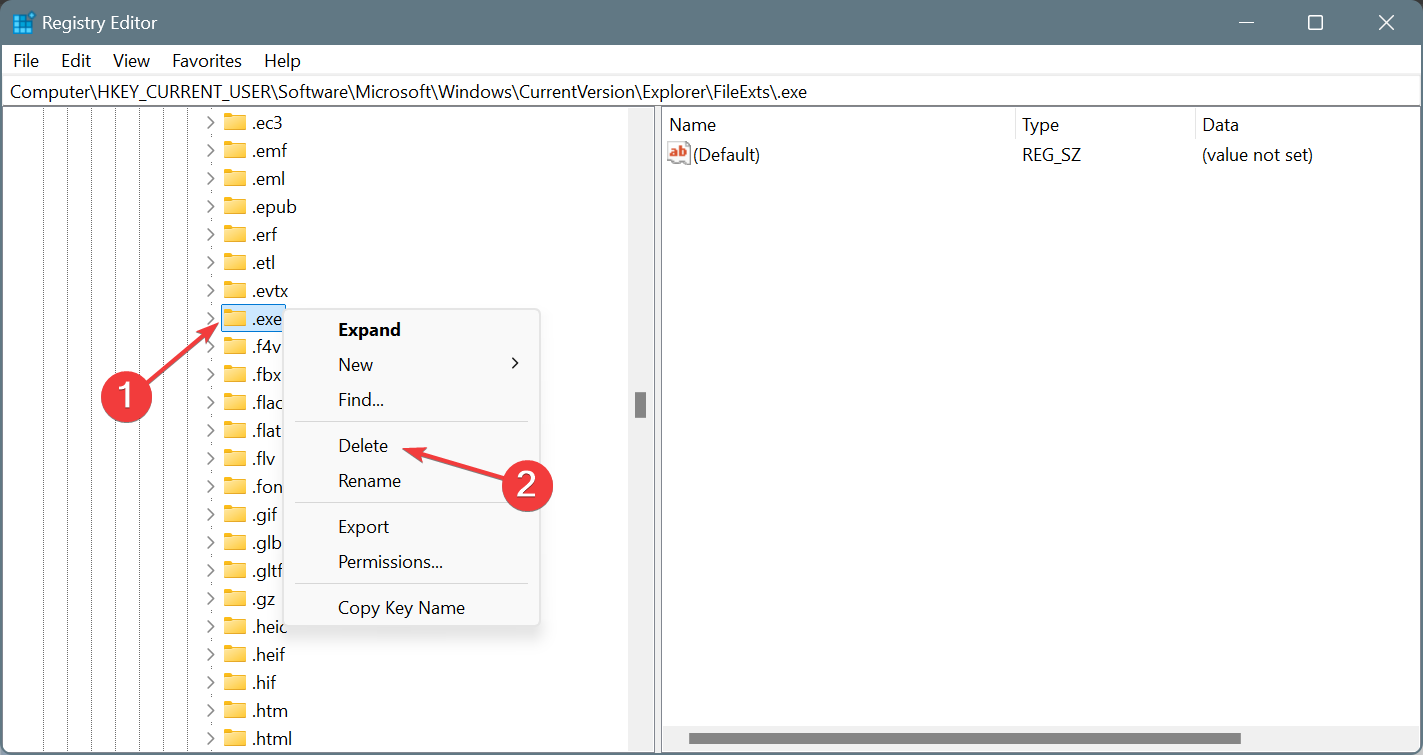Click the .epub folder icon
The image size is (1423, 755).
pyautogui.click(x=235, y=206)
